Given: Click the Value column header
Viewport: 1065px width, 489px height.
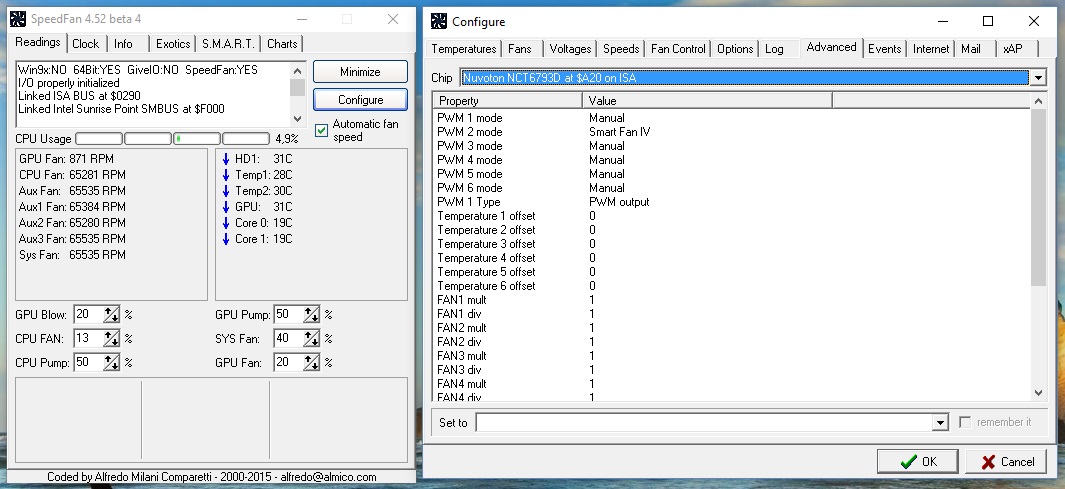Looking at the screenshot, I should pyautogui.click(x=707, y=101).
